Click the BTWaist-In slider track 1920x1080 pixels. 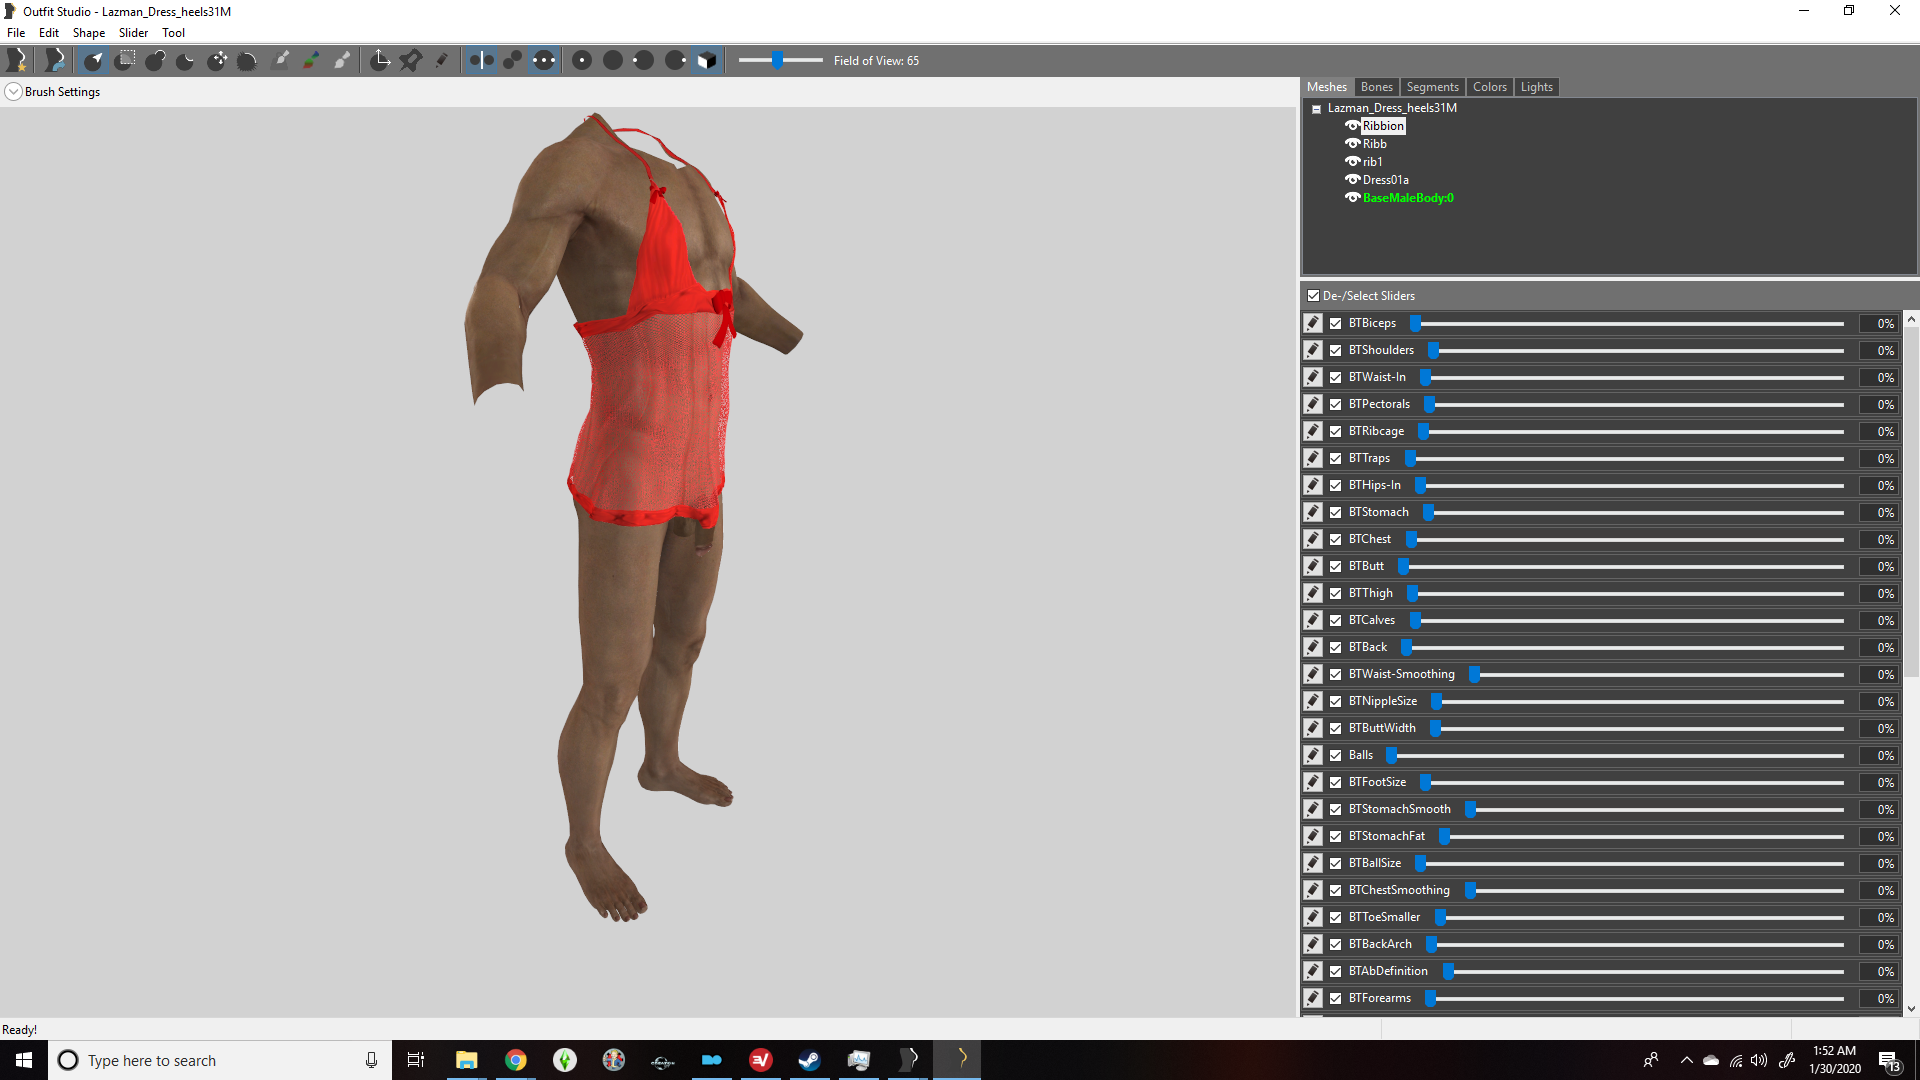point(1632,377)
